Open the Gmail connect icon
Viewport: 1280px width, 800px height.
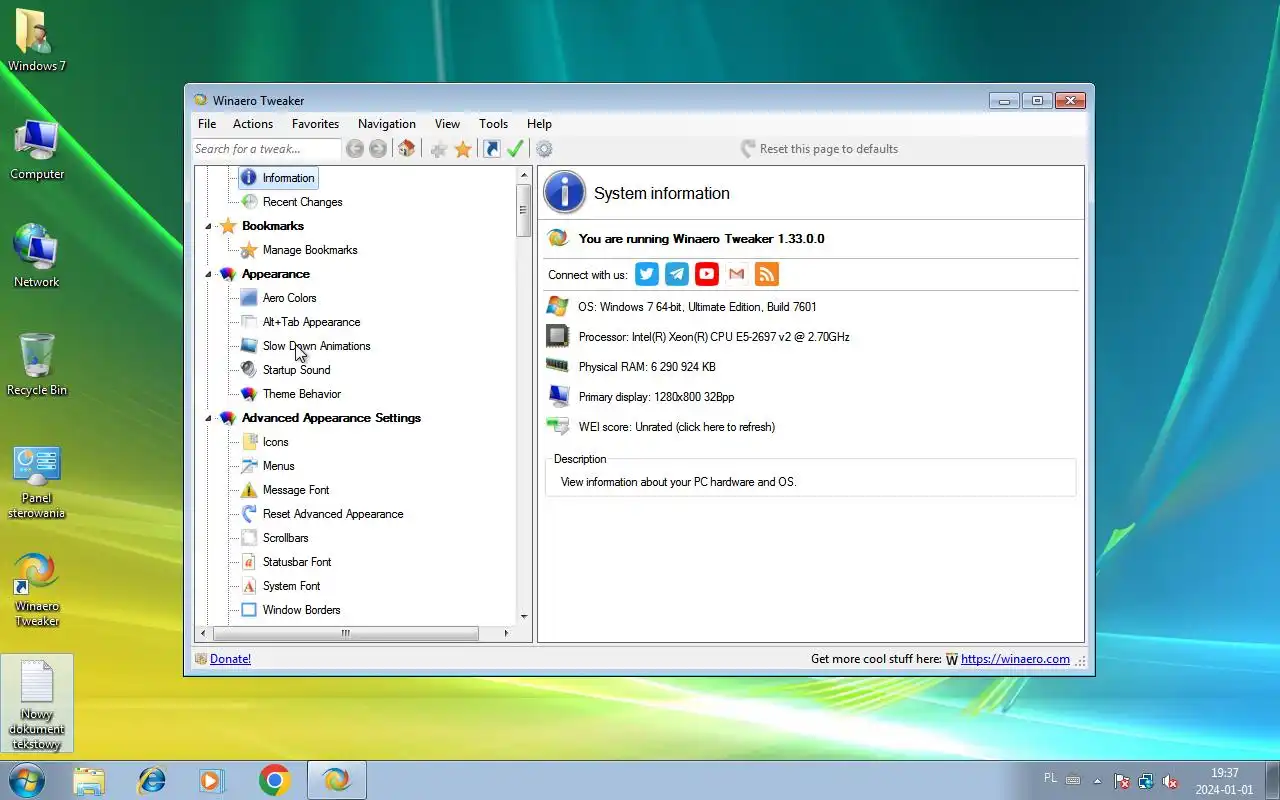click(x=737, y=274)
